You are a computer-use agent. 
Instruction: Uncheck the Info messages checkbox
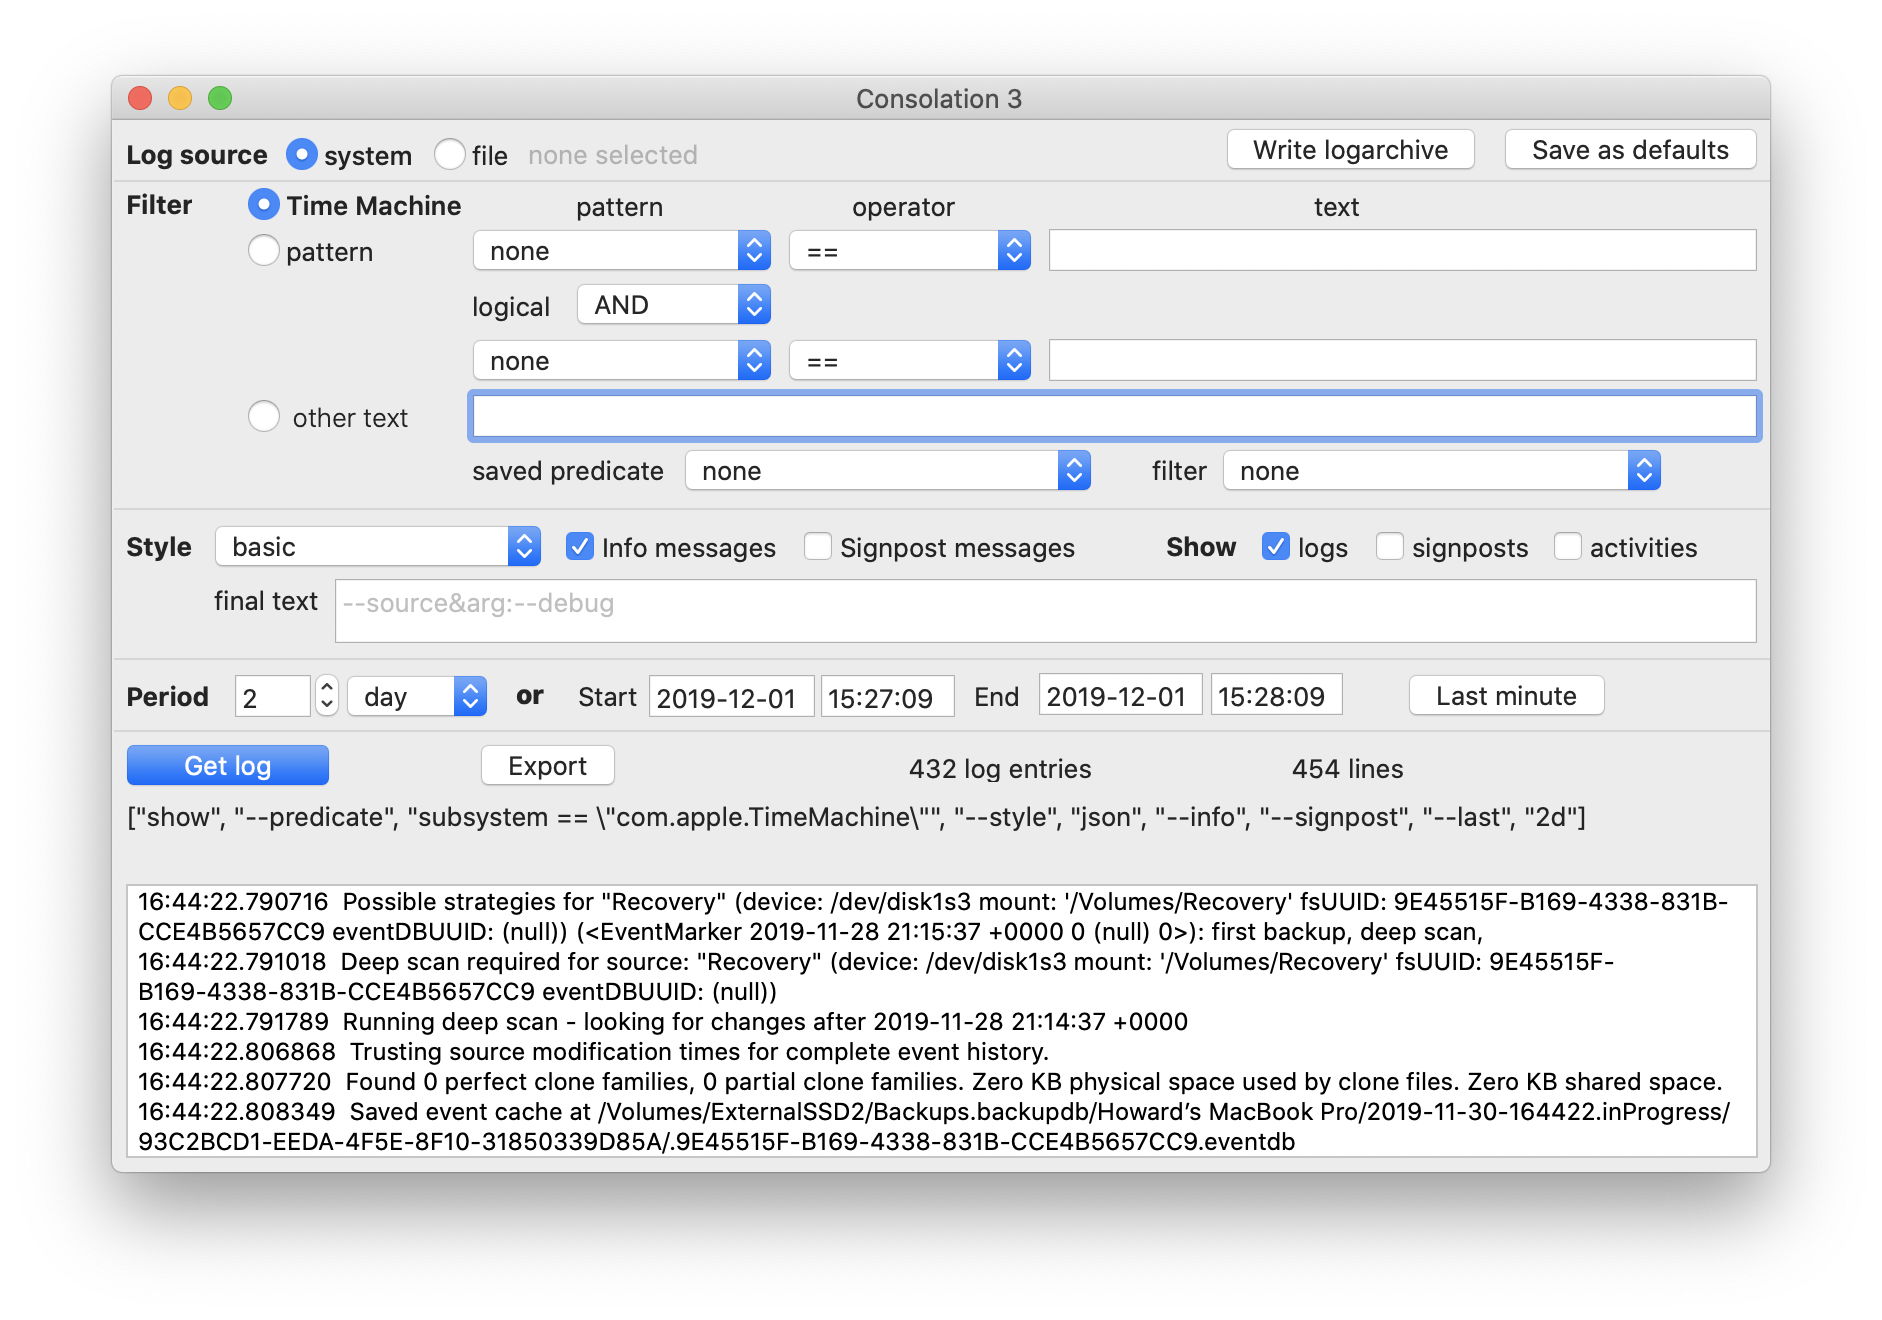click(x=579, y=547)
